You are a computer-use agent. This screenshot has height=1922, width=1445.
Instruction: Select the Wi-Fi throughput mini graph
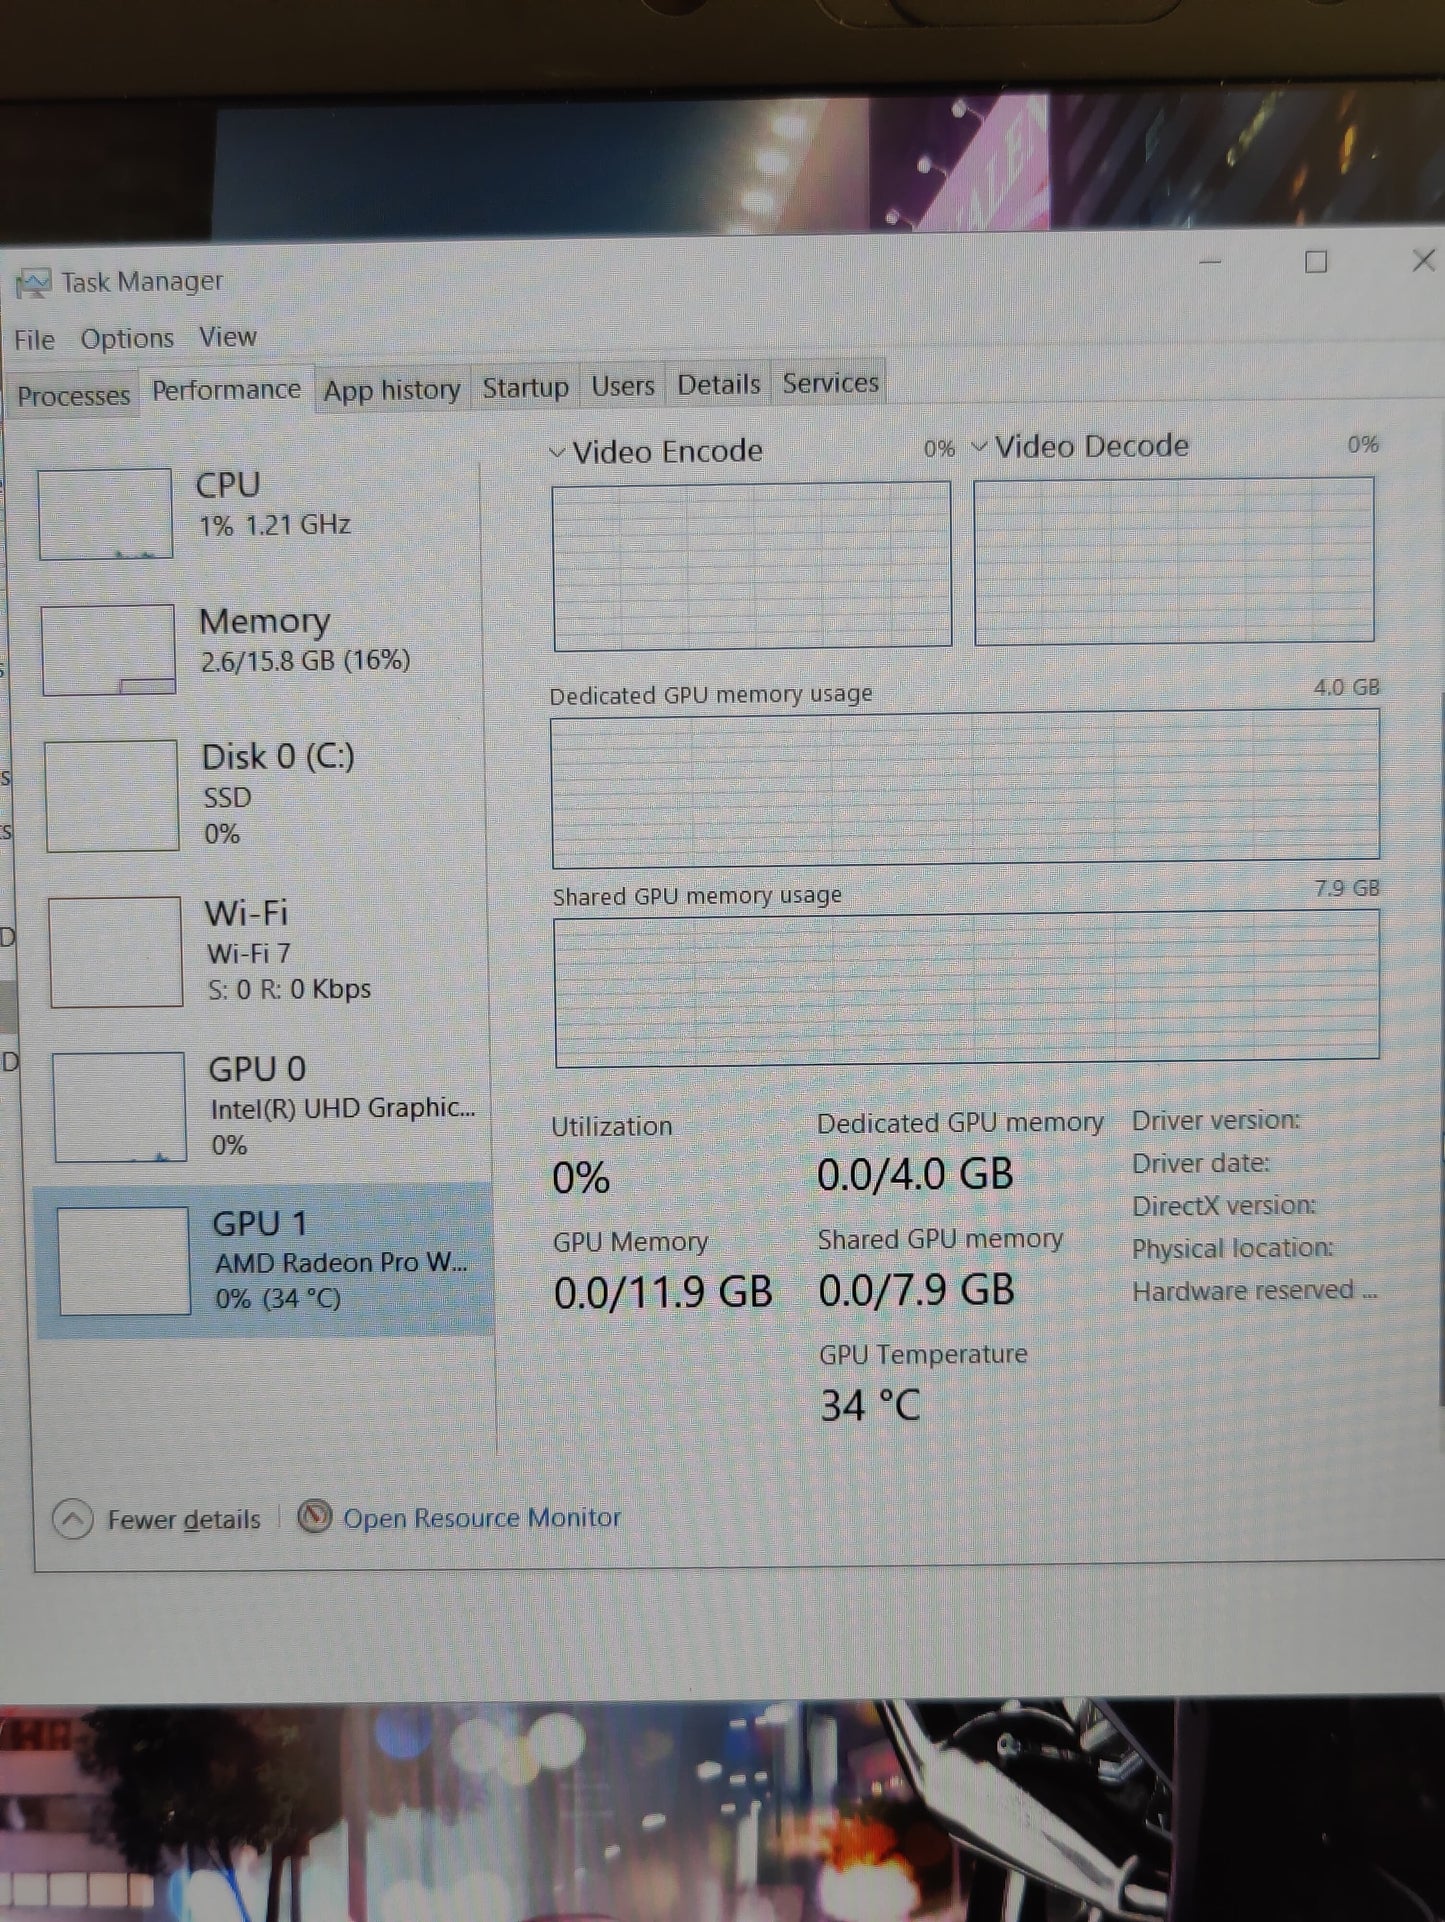point(116,952)
